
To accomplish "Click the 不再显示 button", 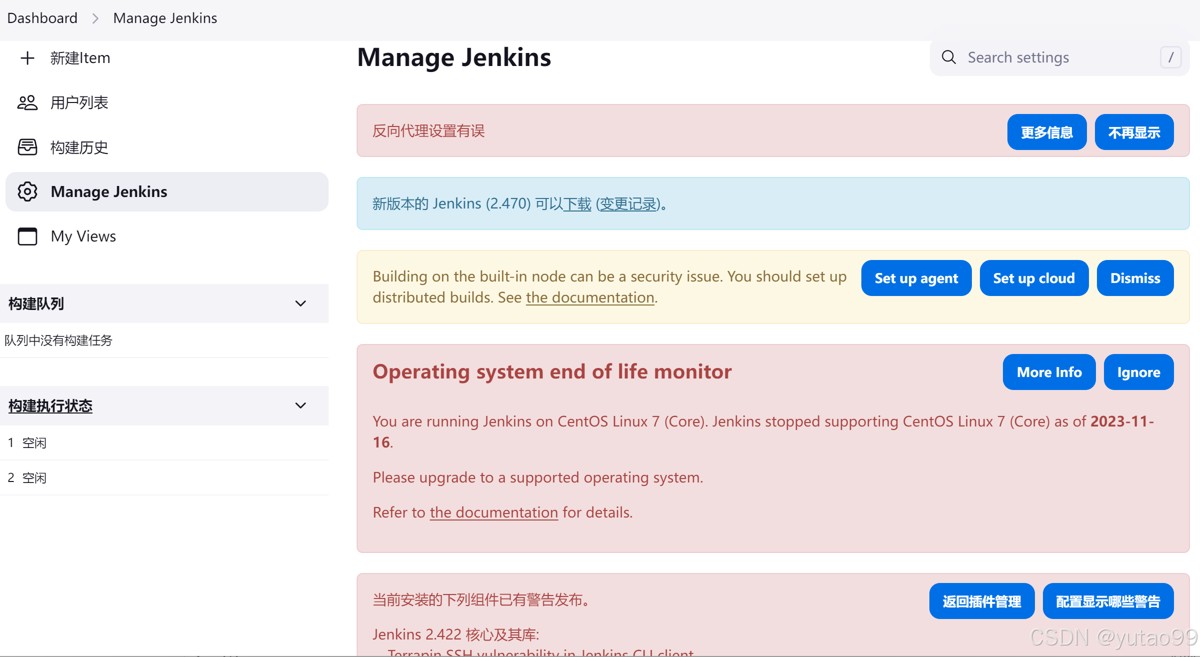I will (x=1134, y=132).
